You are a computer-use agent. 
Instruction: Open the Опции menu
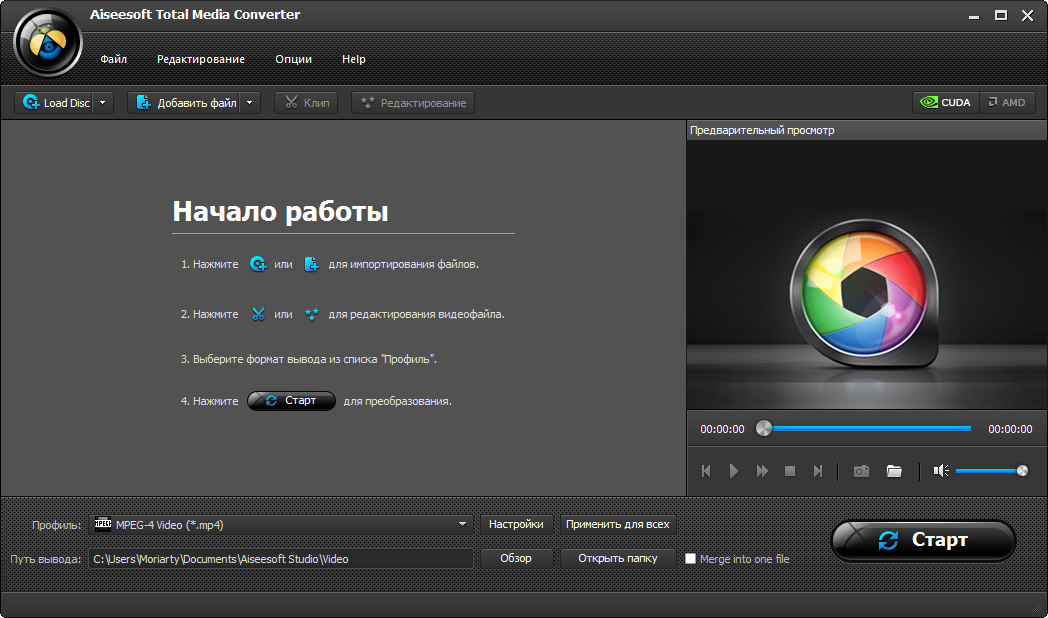click(x=293, y=59)
